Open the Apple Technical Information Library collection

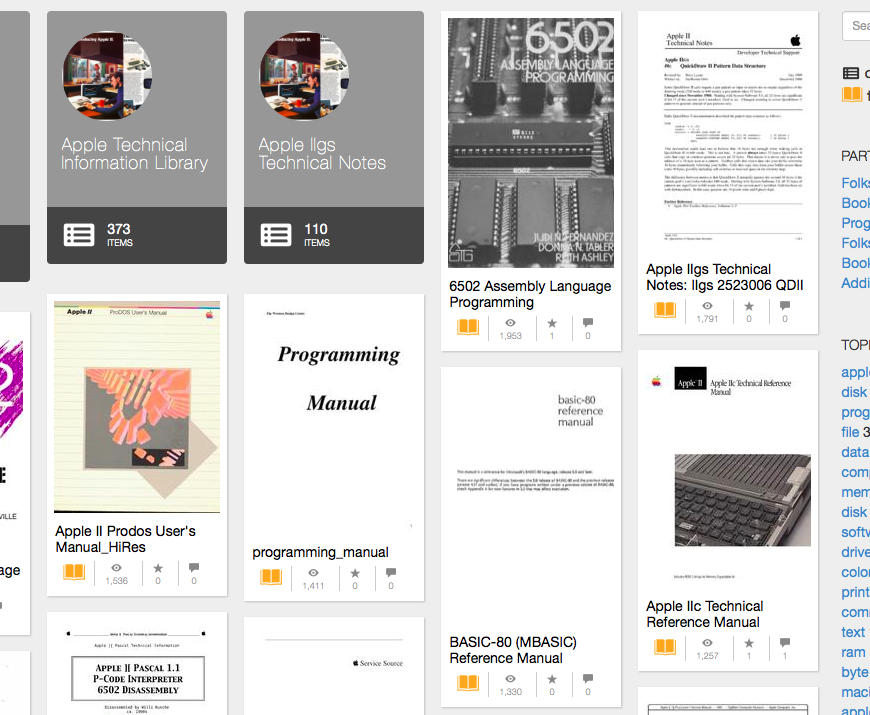click(134, 154)
